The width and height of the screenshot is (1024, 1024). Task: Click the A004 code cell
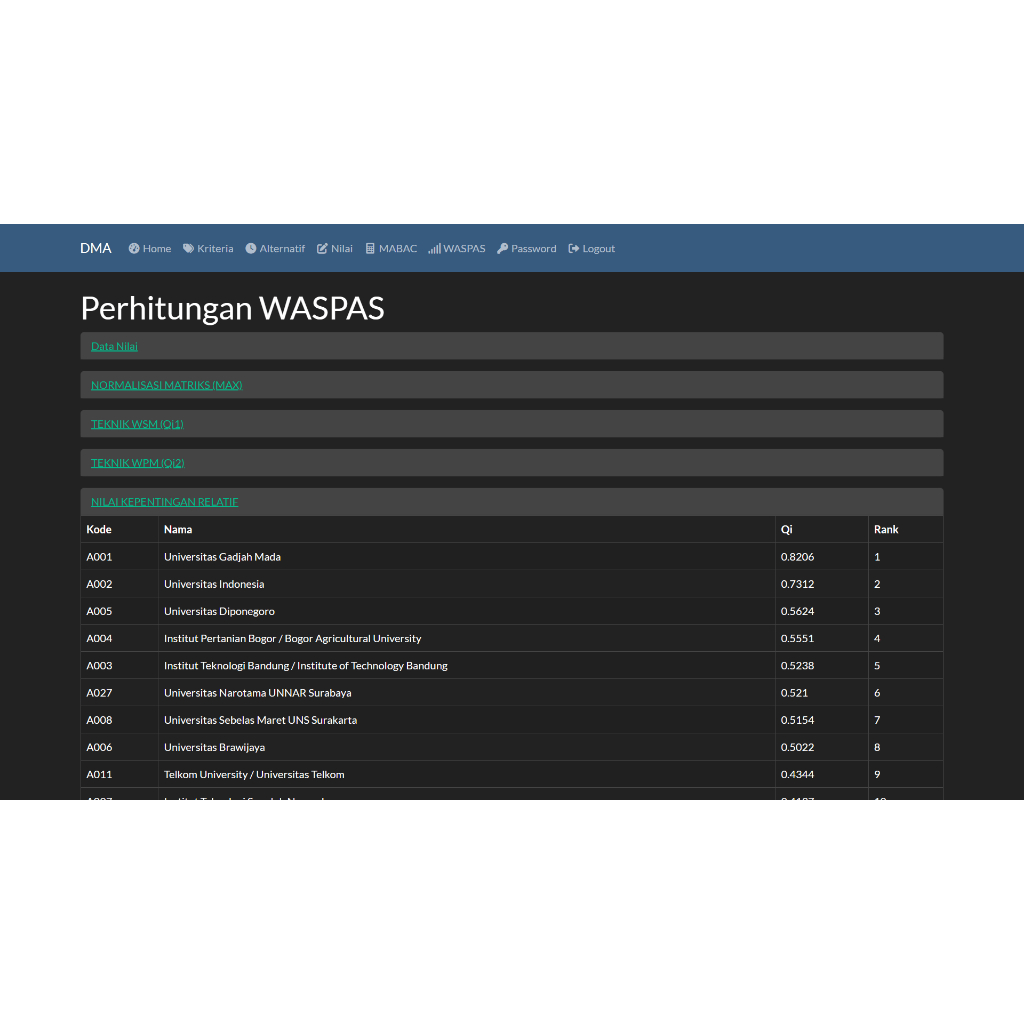pos(120,638)
